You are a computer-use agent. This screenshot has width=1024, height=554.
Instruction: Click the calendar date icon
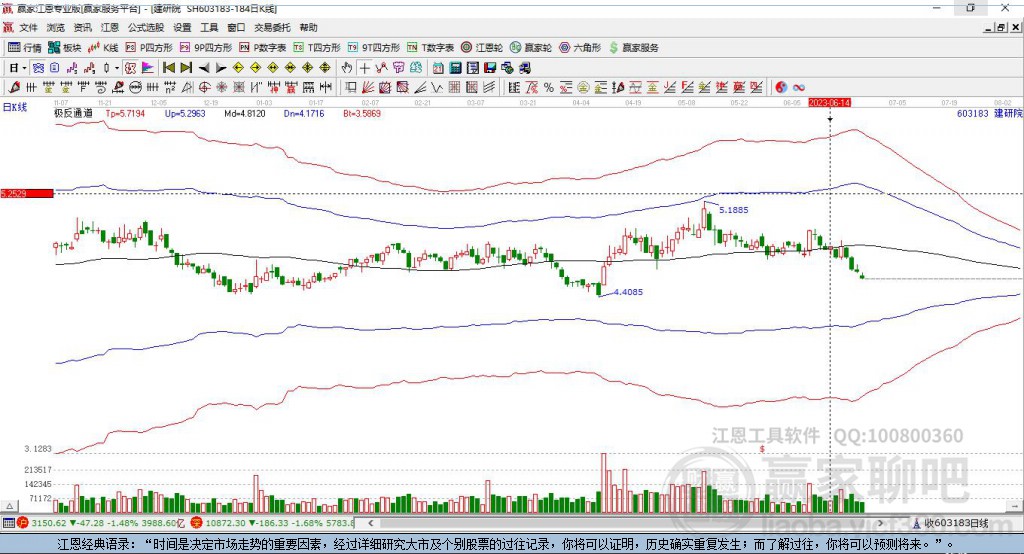coord(438,68)
